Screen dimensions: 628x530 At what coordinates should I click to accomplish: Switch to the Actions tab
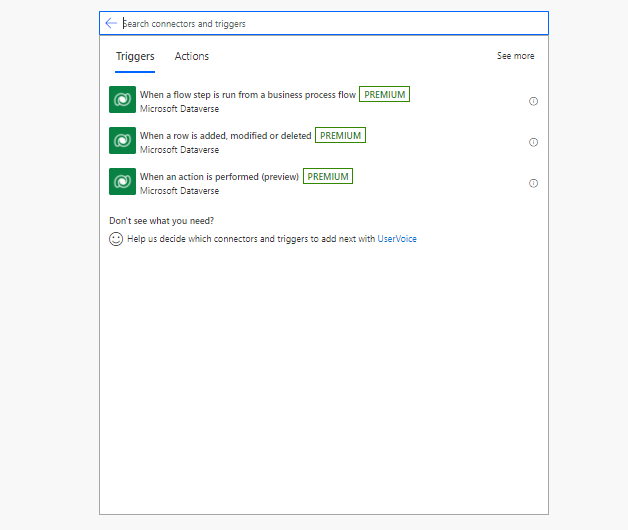(191, 56)
